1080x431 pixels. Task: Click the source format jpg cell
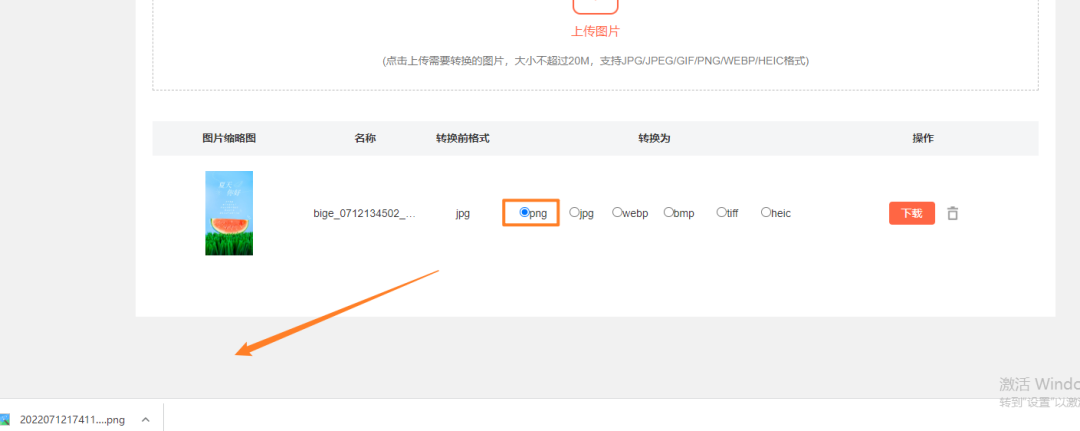463,213
